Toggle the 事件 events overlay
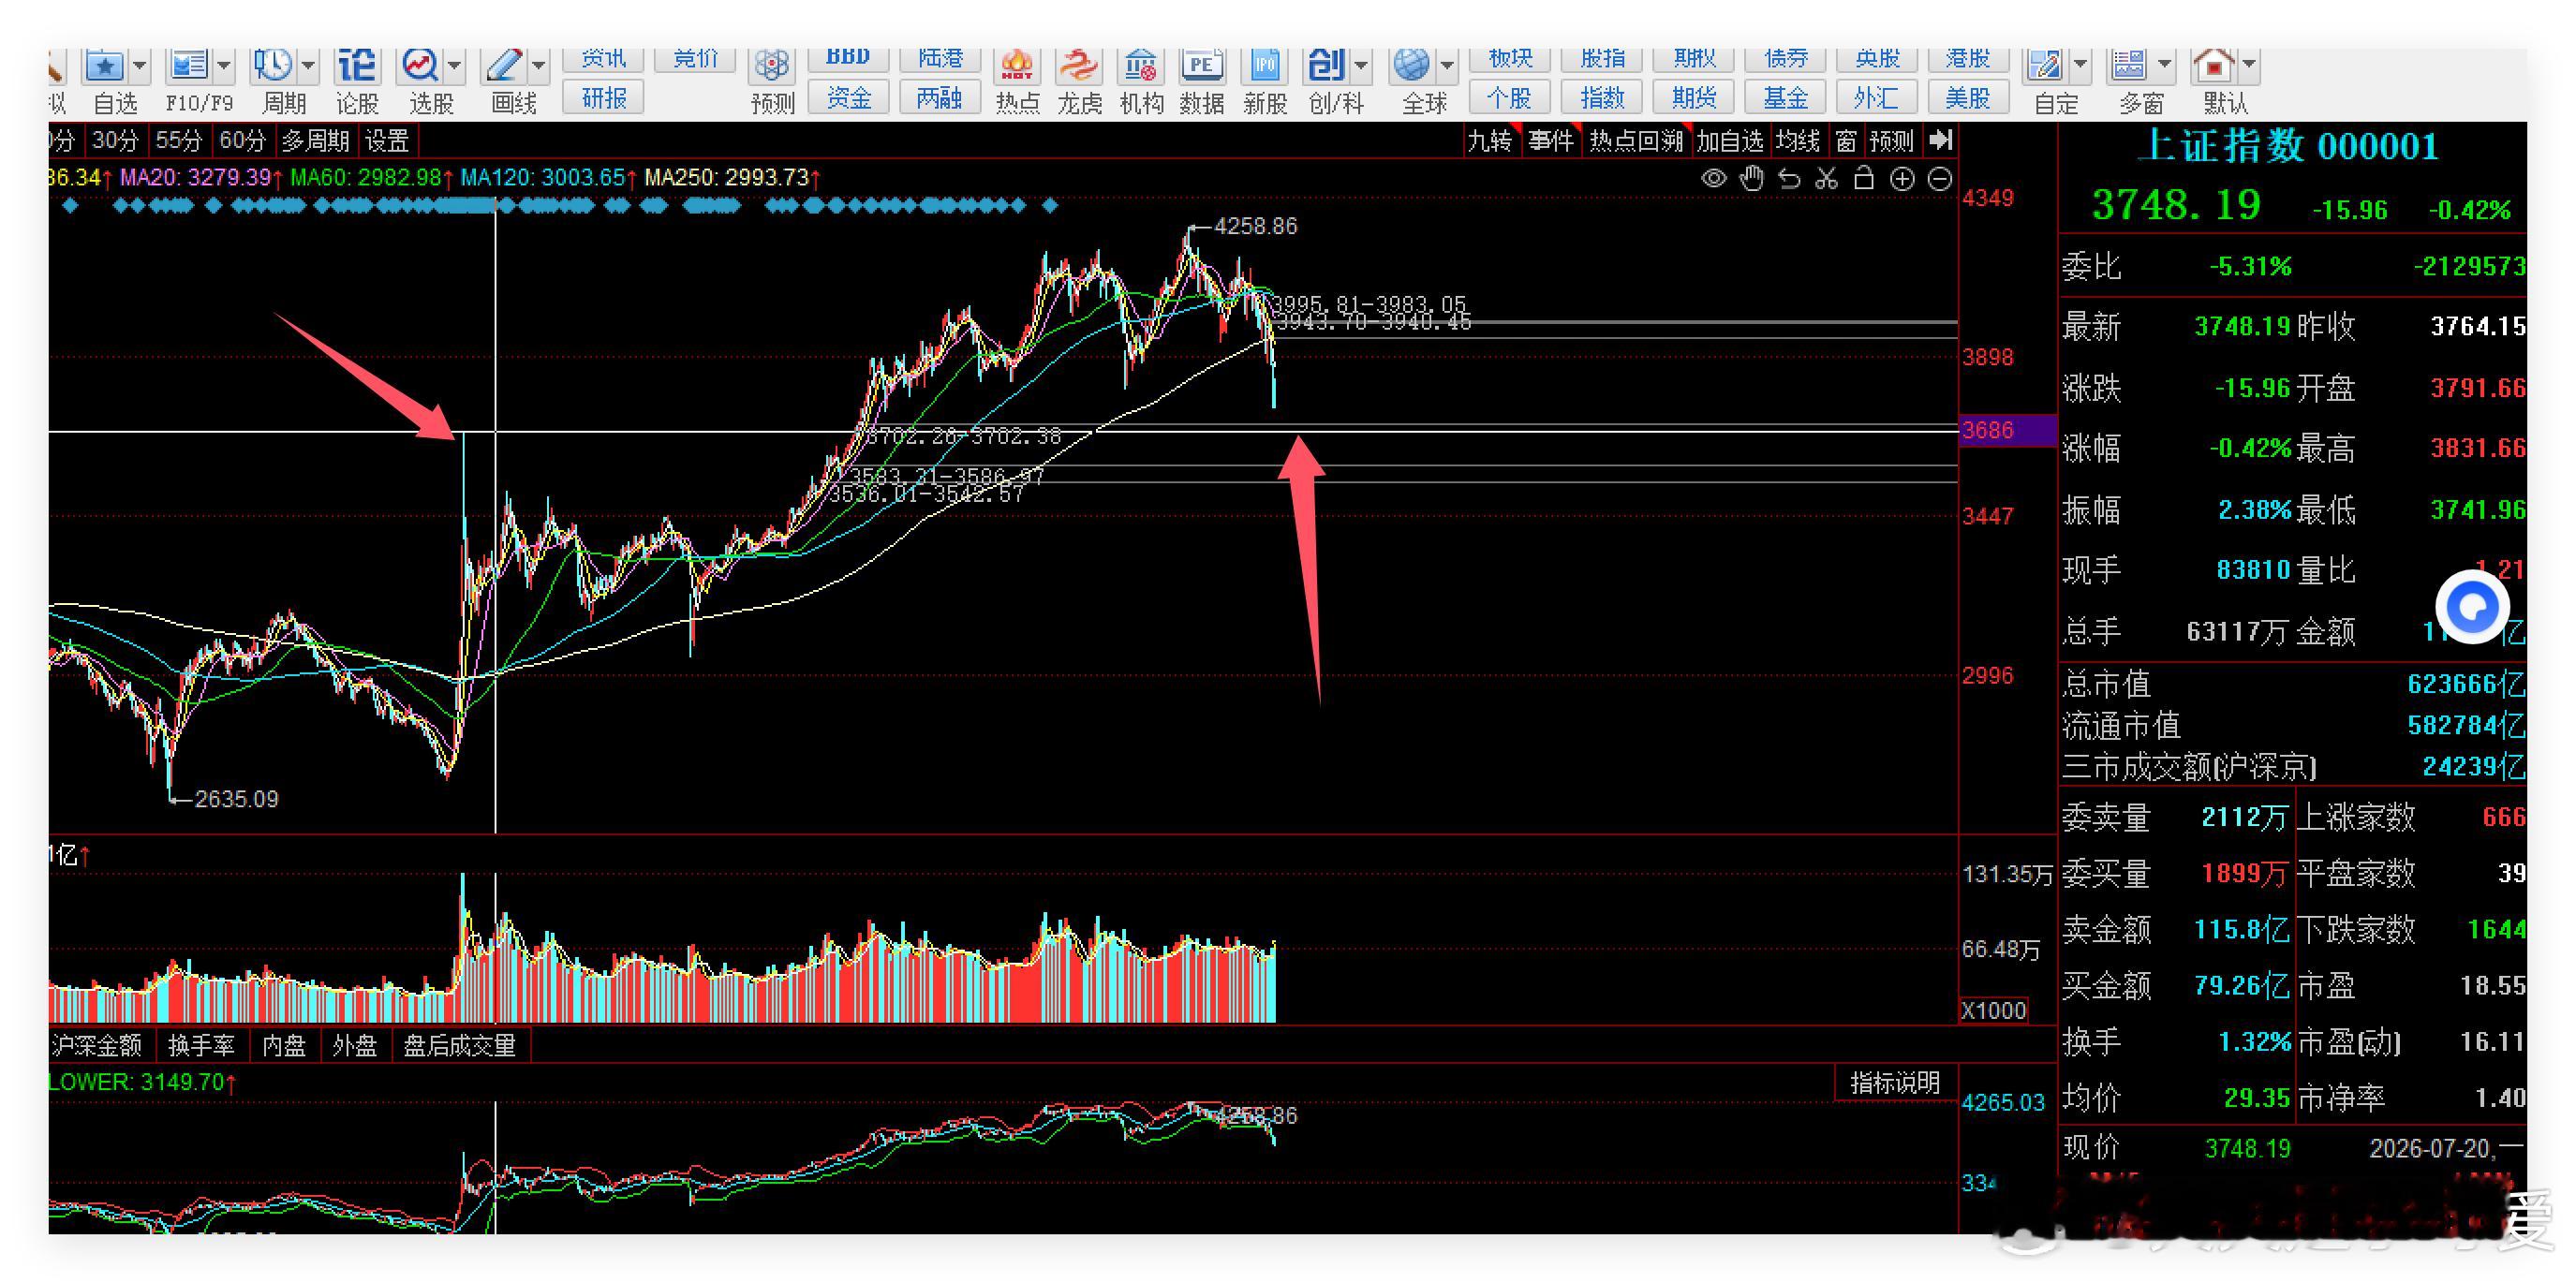The height and width of the screenshot is (1283, 2576). pos(1551,141)
